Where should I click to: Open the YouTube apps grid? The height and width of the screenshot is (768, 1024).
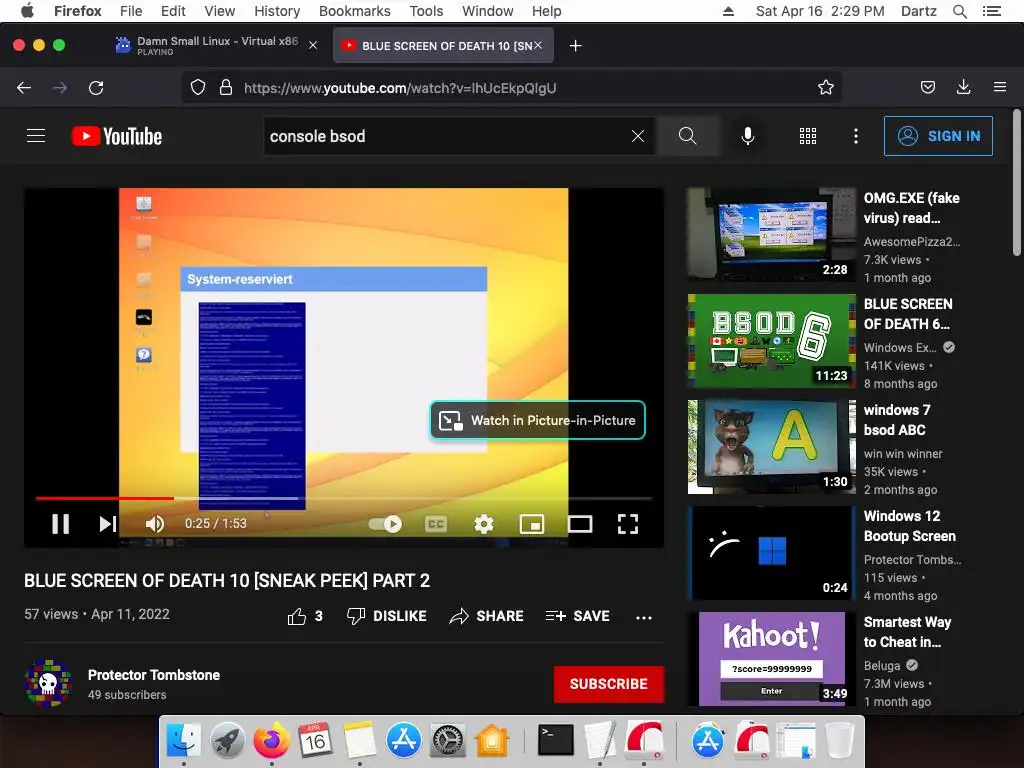[808, 136]
